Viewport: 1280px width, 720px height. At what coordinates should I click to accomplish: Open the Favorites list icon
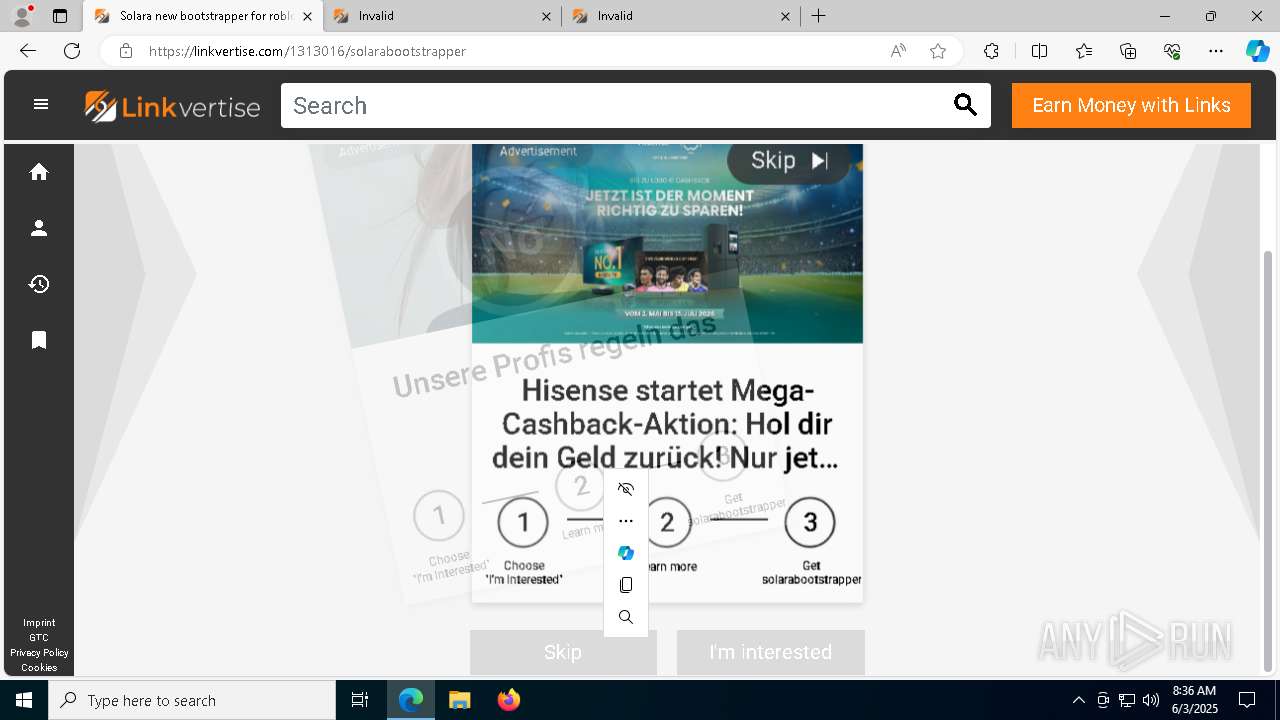[1084, 51]
